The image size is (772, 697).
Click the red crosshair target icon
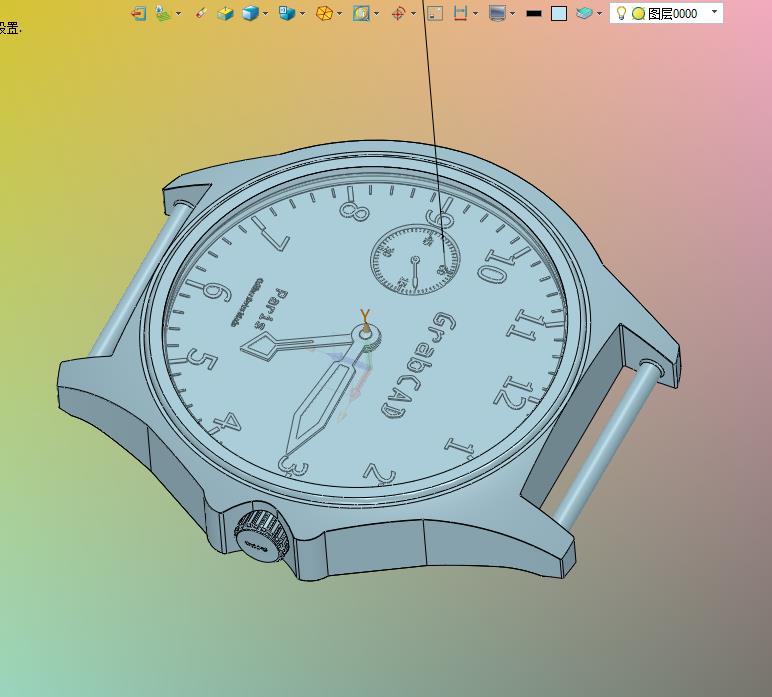click(x=398, y=13)
